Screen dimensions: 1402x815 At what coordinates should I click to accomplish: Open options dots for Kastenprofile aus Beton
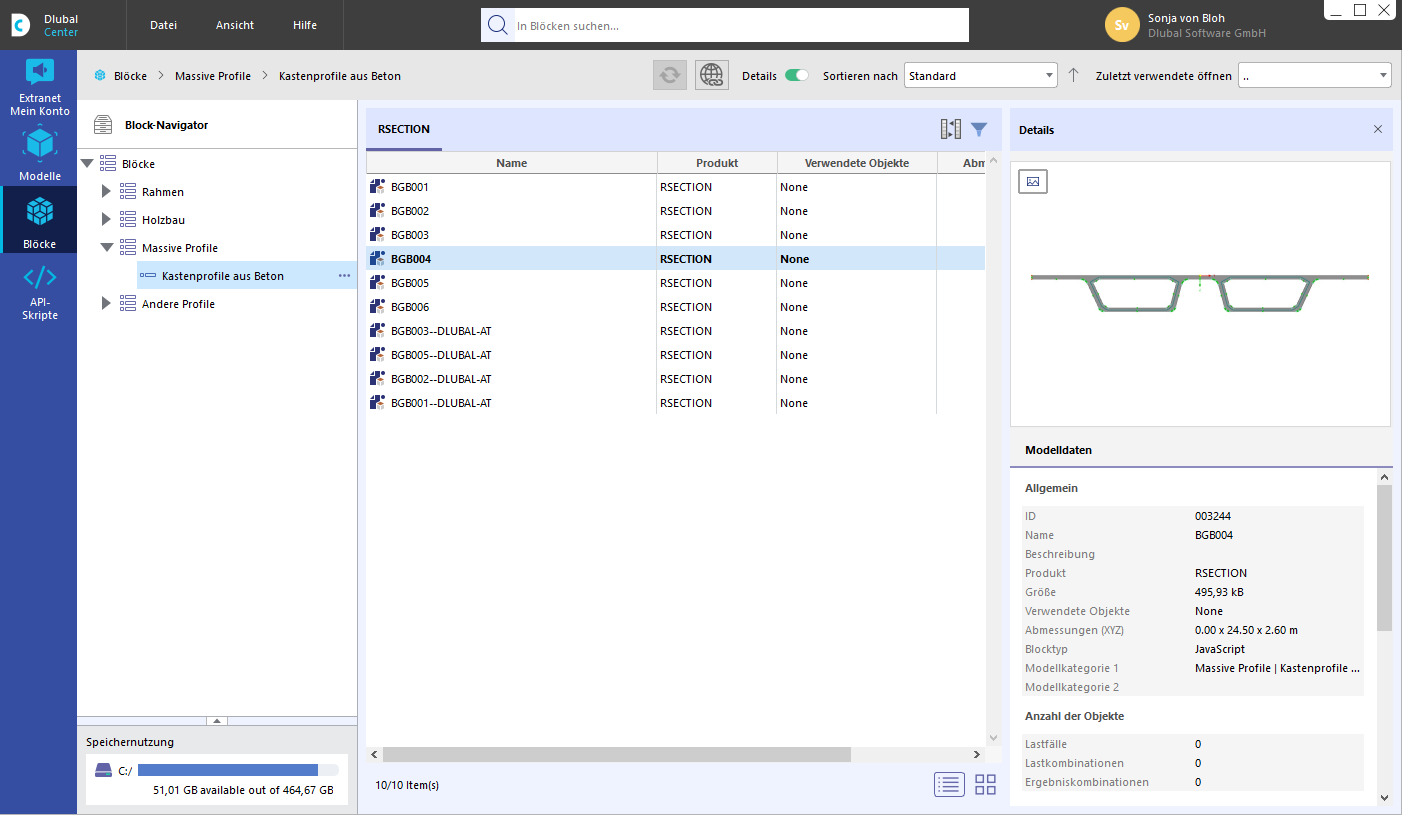click(x=344, y=275)
